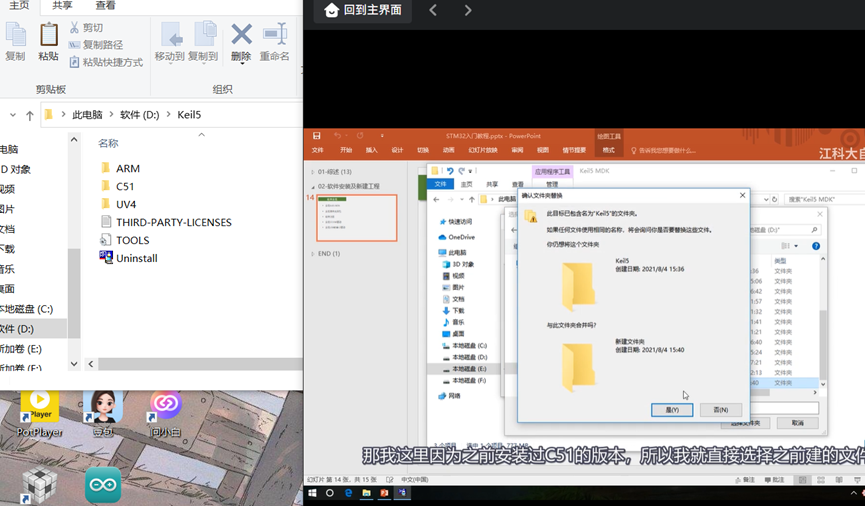Select the UV4 folder
This screenshot has width=865, height=506.
click(118, 204)
